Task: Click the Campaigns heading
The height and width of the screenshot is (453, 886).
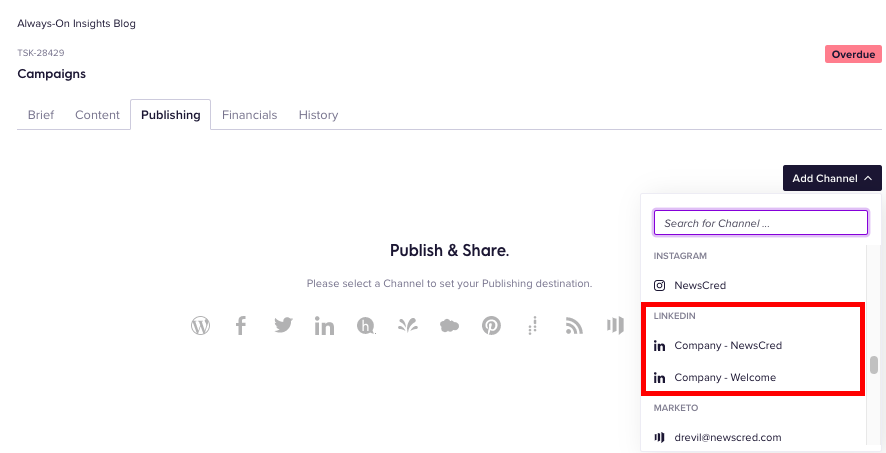Action: click(x=51, y=73)
